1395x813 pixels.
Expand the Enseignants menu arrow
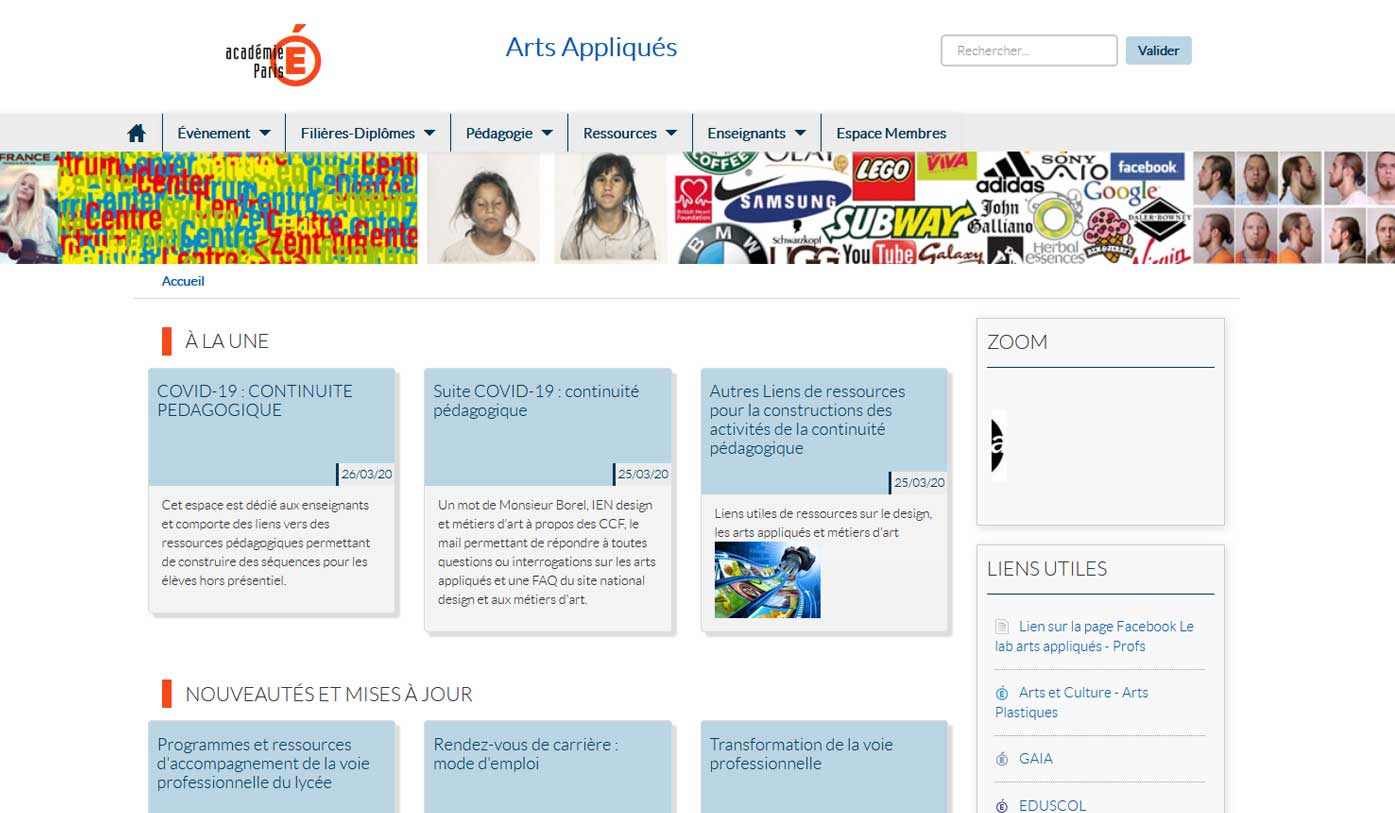(x=800, y=133)
